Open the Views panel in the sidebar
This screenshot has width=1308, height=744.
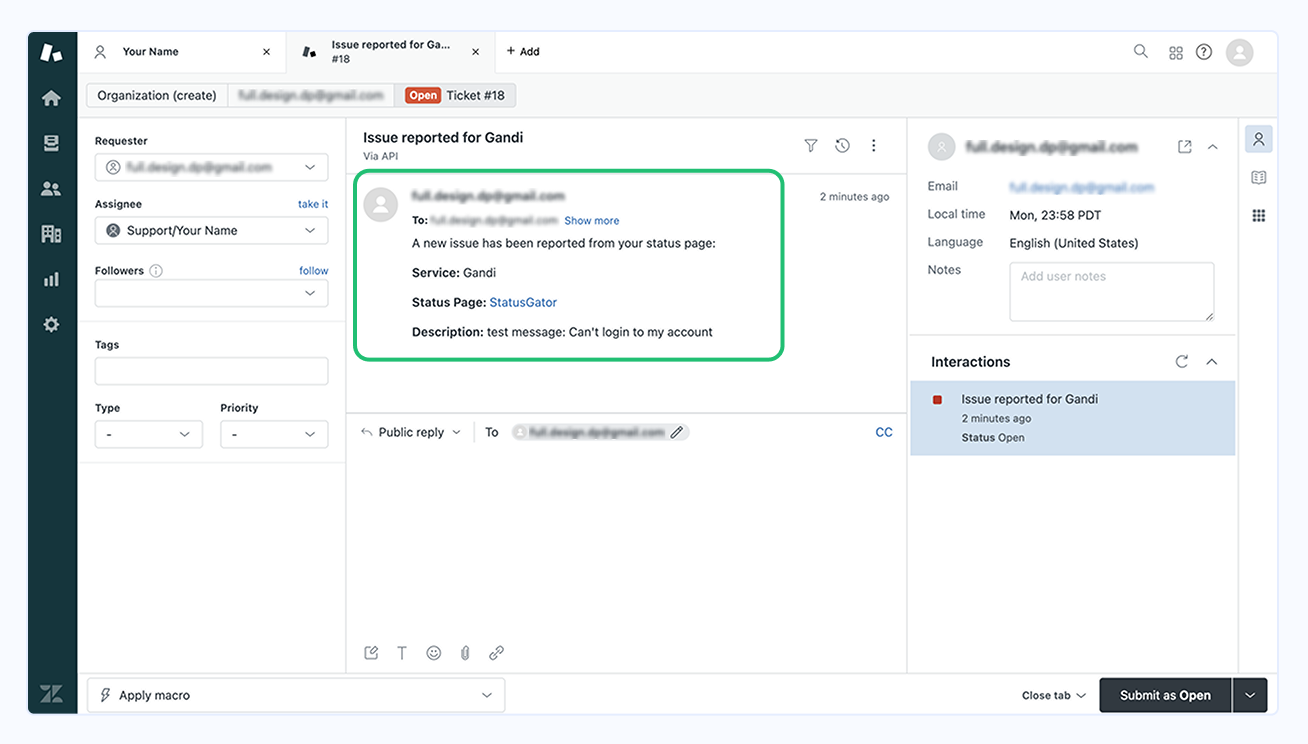tap(51, 142)
